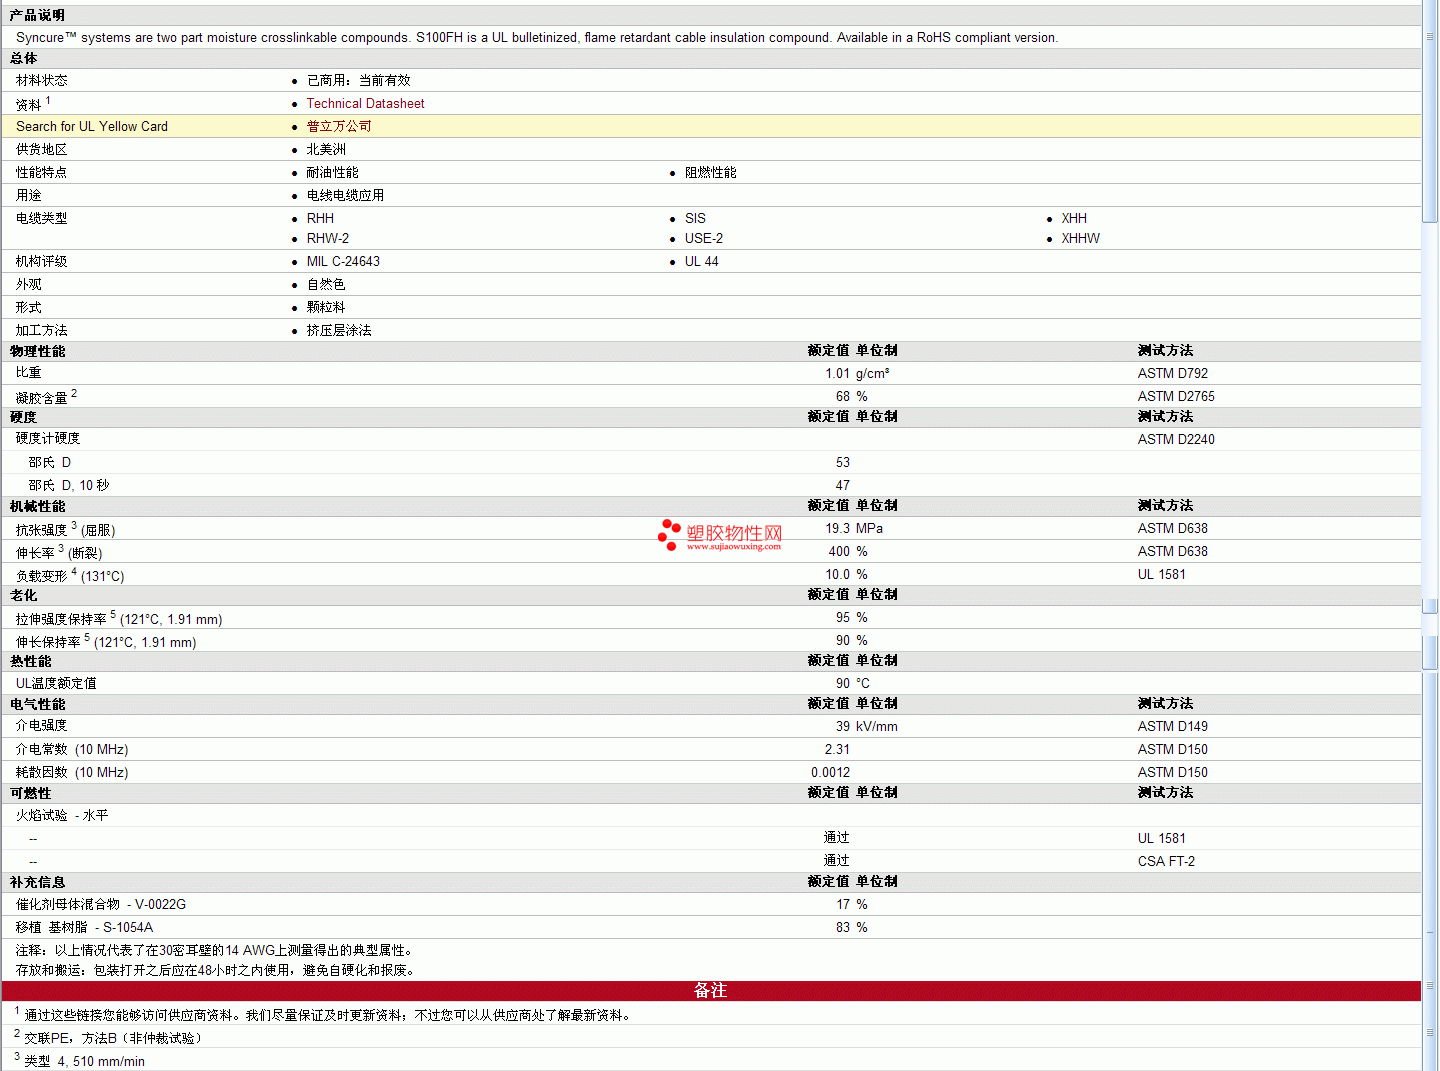The height and width of the screenshot is (1071, 1440).
Task: Select the ASTM D149 test method
Action: pyautogui.click(x=1172, y=726)
